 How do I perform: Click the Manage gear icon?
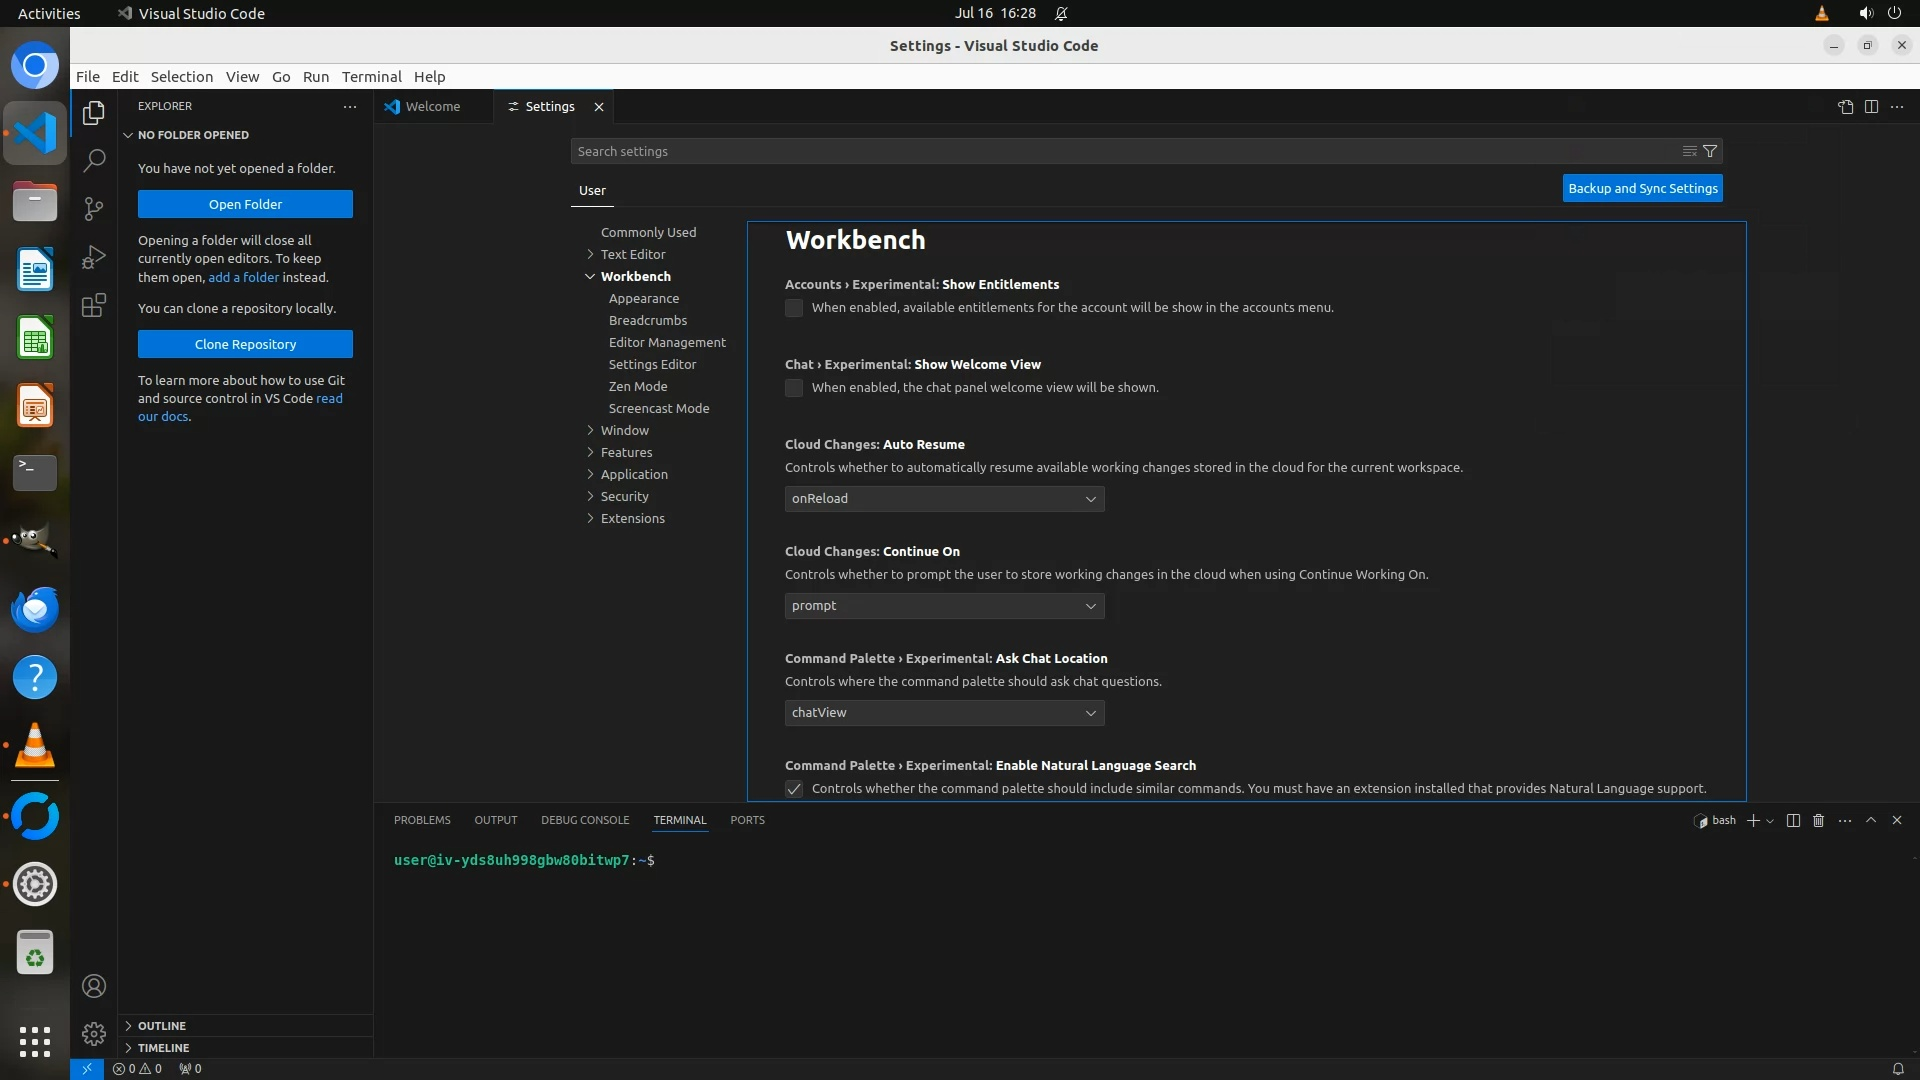tap(94, 1033)
